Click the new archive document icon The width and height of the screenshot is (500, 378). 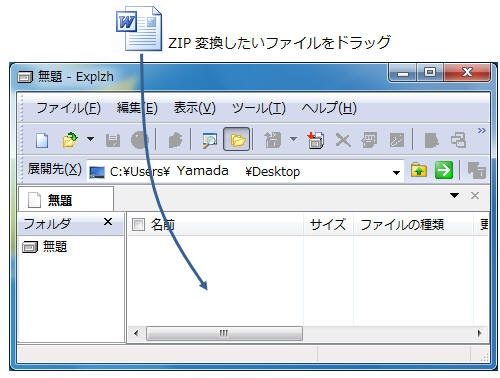pos(42,140)
